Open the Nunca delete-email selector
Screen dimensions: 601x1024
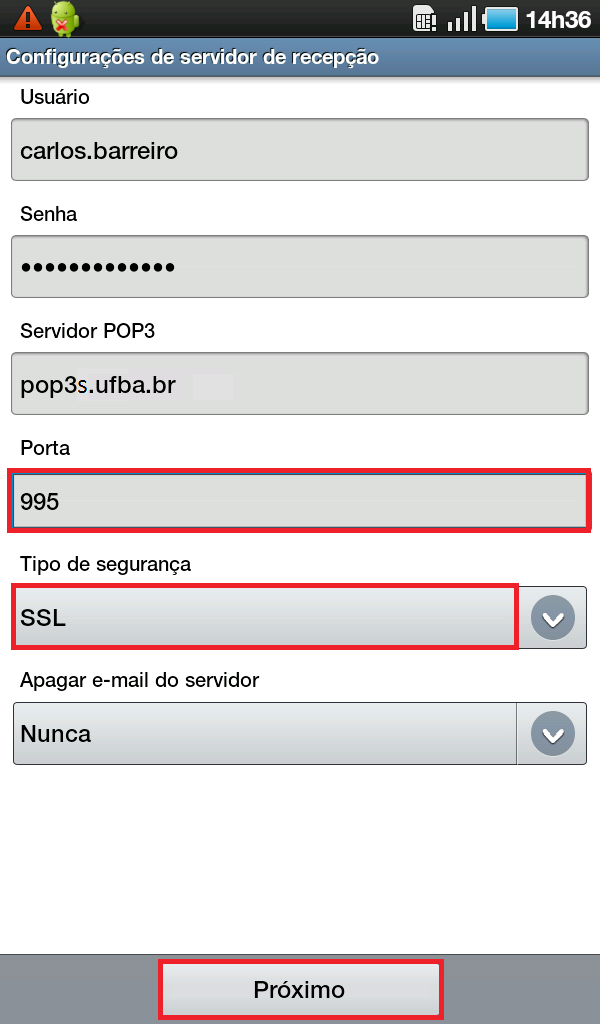point(266,734)
